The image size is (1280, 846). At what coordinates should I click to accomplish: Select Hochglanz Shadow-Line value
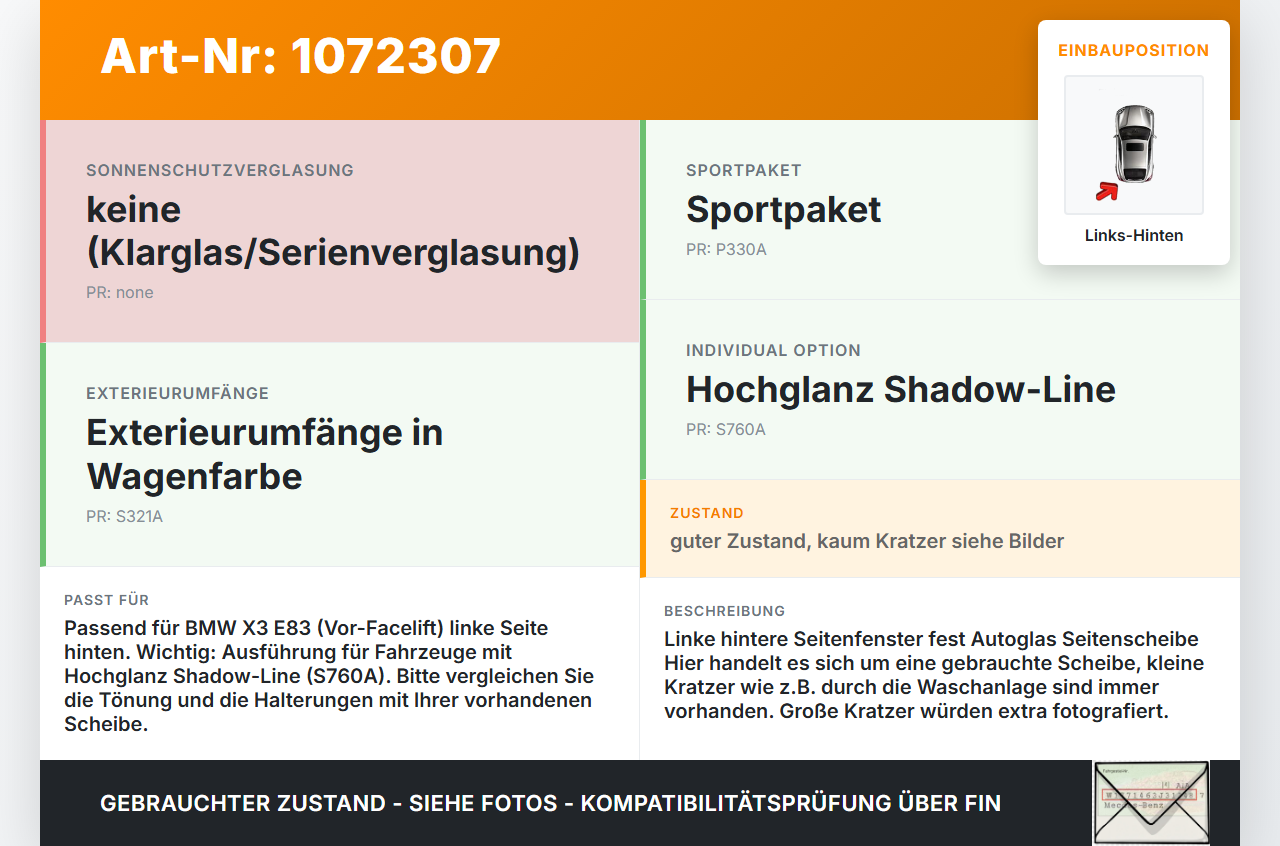click(x=901, y=390)
